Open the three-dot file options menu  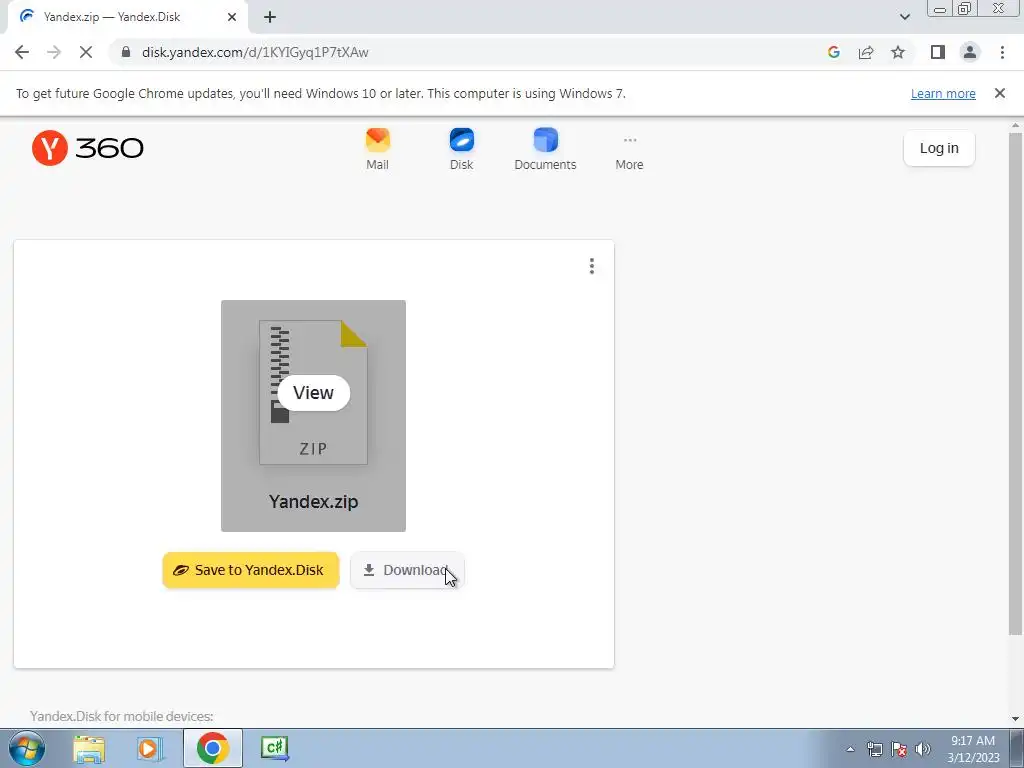click(x=592, y=266)
